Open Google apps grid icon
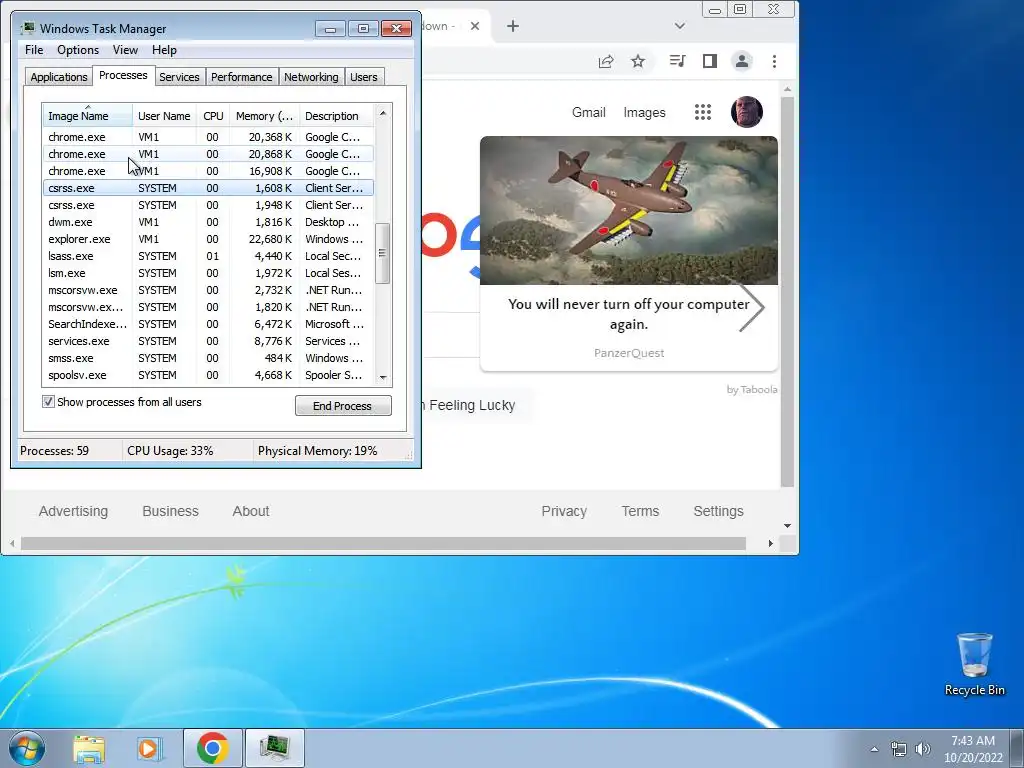Image resolution: width=1024 pixels, height=768 pixels. 703,112
